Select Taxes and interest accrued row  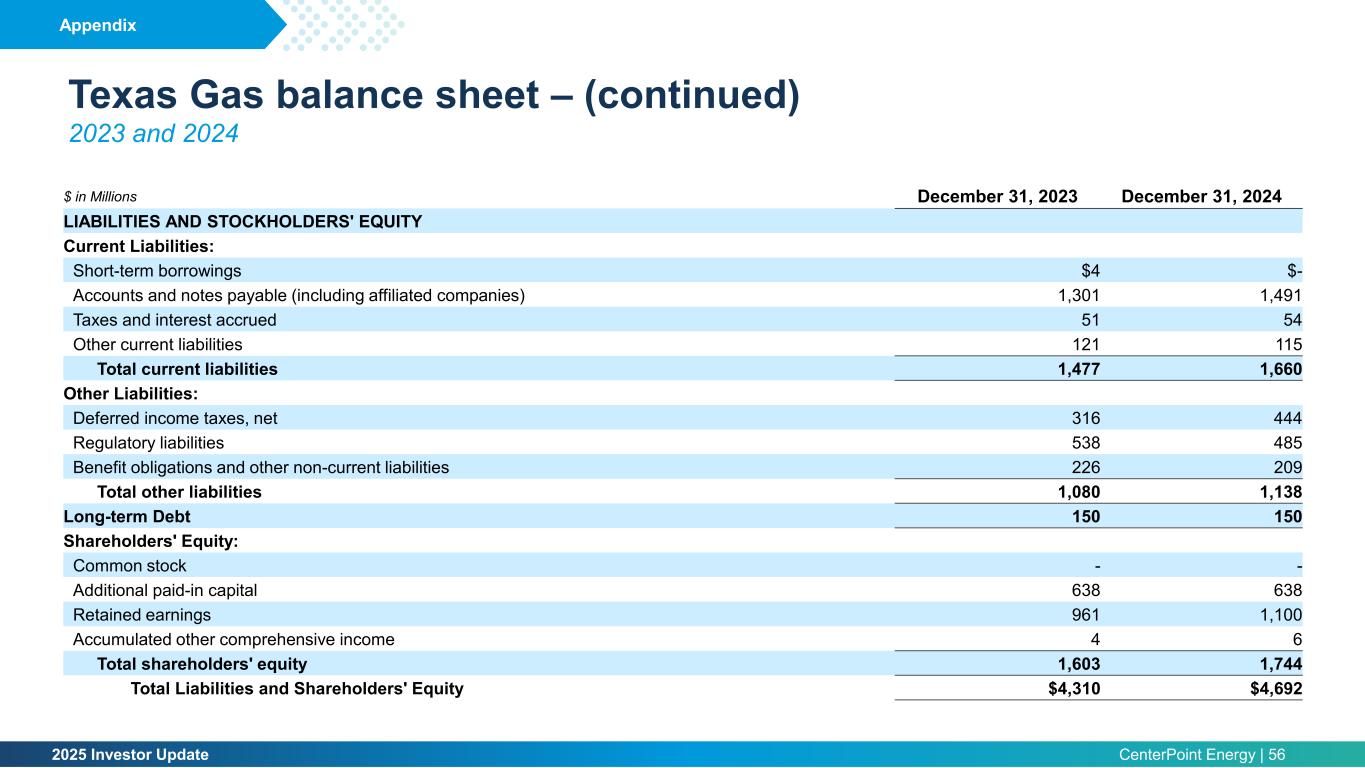pos(683,320)
